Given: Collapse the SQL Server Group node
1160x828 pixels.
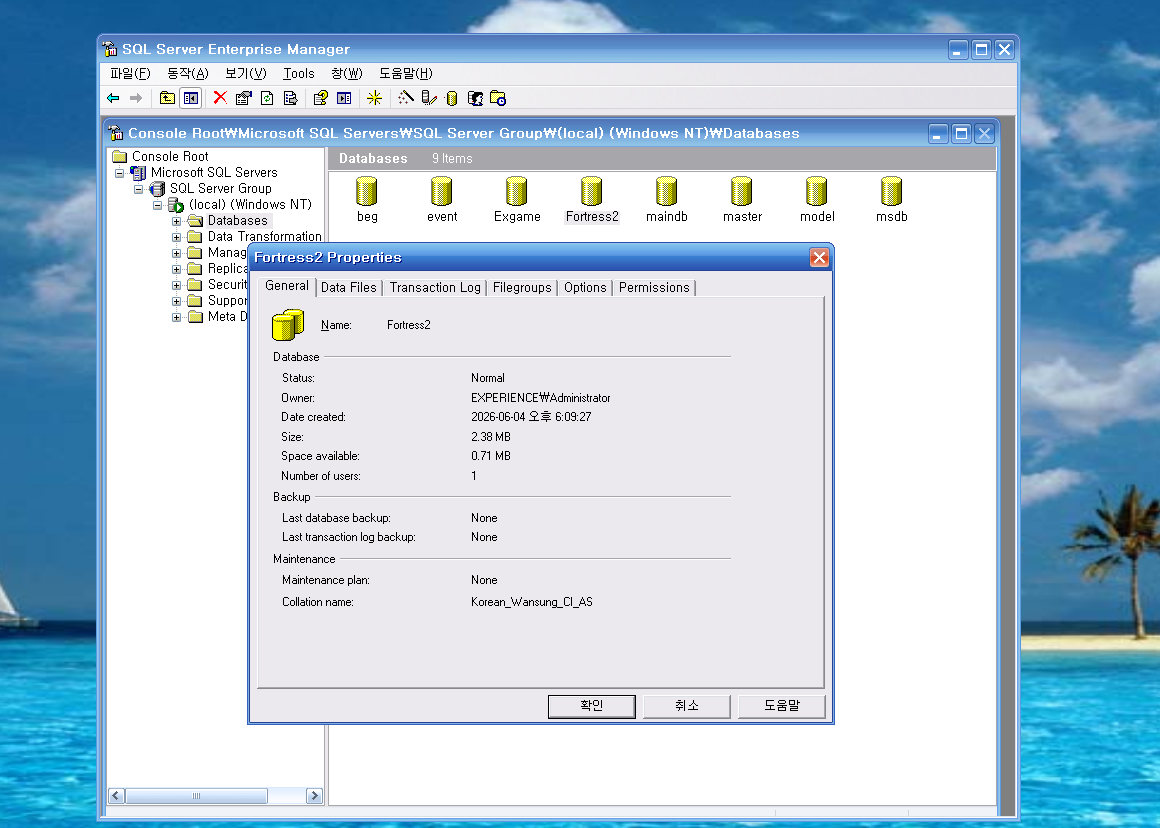Looking at the screenshot, I should [138, 189].
